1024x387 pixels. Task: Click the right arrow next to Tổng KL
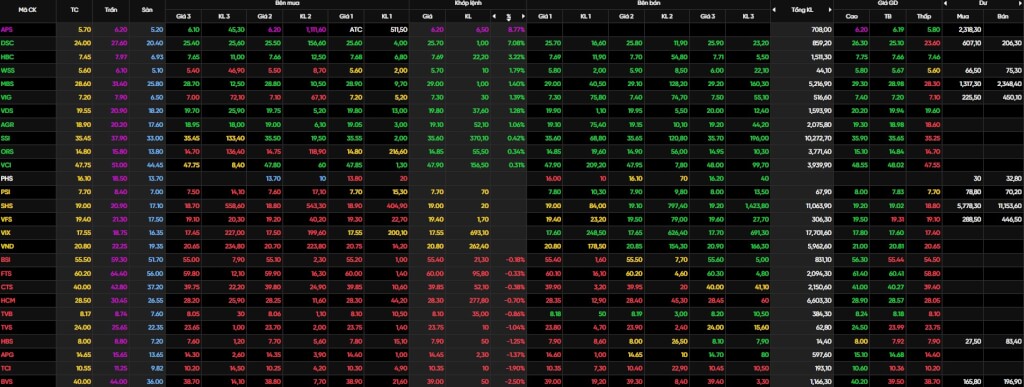tap(831, 10)
